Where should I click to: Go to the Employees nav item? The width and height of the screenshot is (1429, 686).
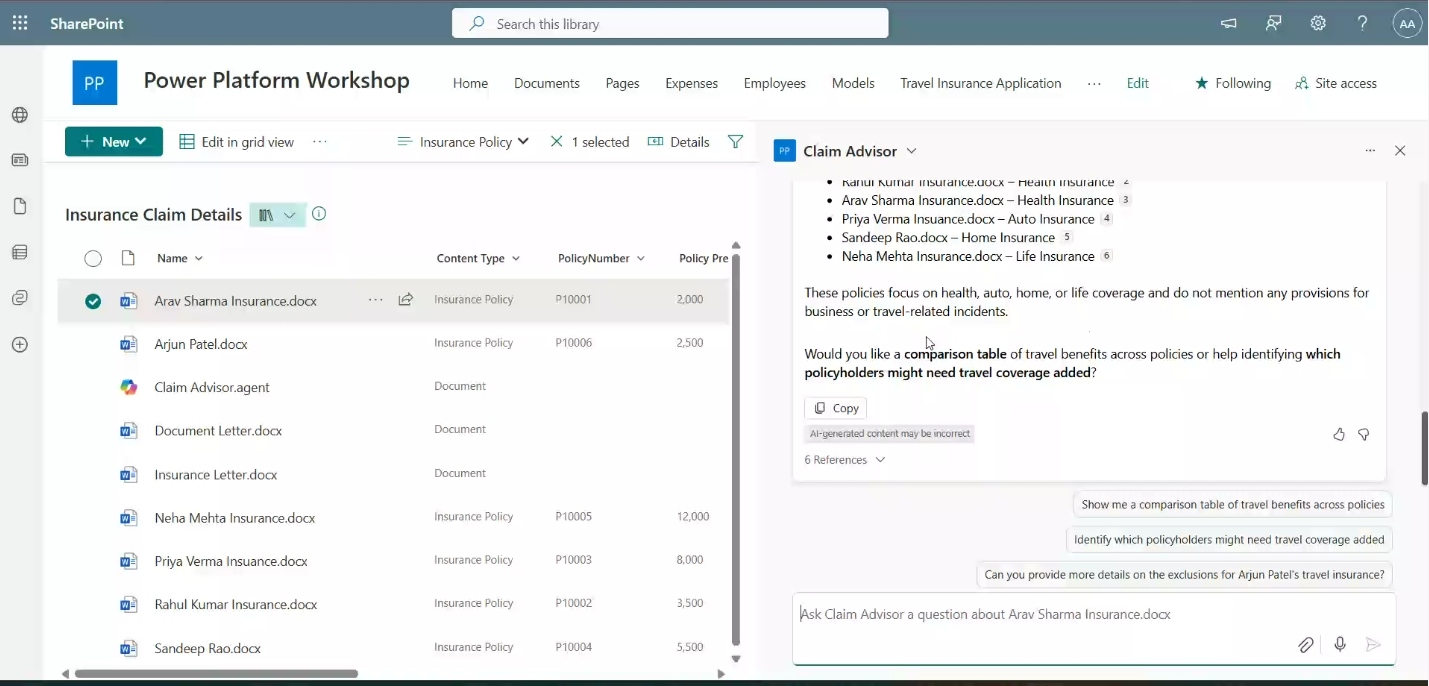(775, 83)
